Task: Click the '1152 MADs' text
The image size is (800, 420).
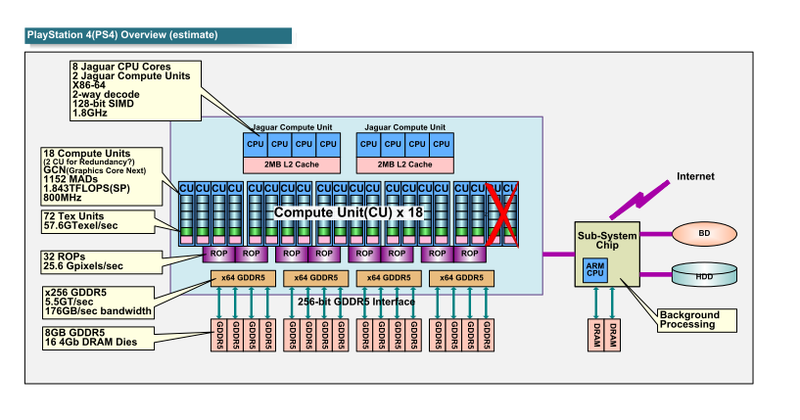Action: click(70, 179)
